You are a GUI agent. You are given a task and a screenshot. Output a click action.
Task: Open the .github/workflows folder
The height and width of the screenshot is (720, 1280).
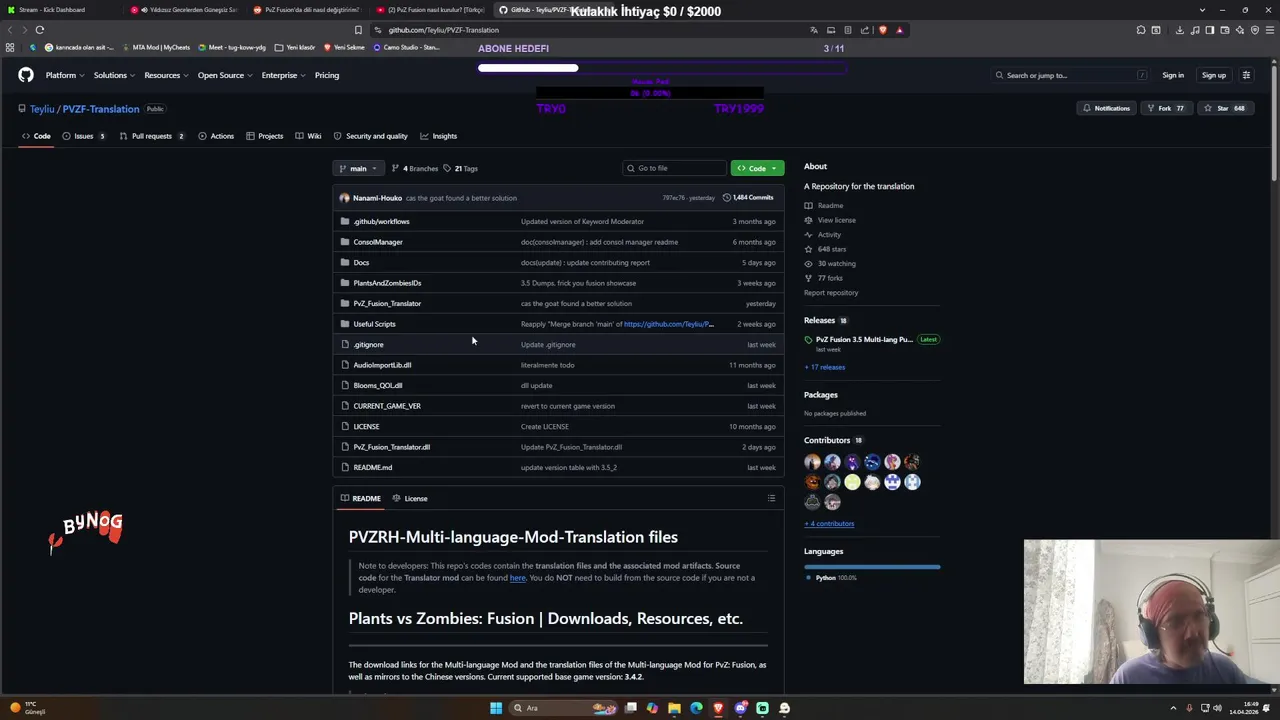point(381,222)
